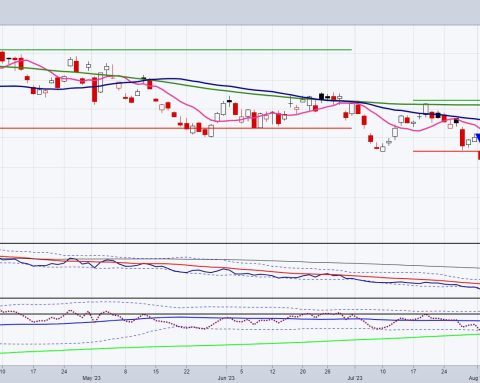Select the 20 date label on time axis
The width and height of the screenshot is (480, 383).
pos(303,371)
